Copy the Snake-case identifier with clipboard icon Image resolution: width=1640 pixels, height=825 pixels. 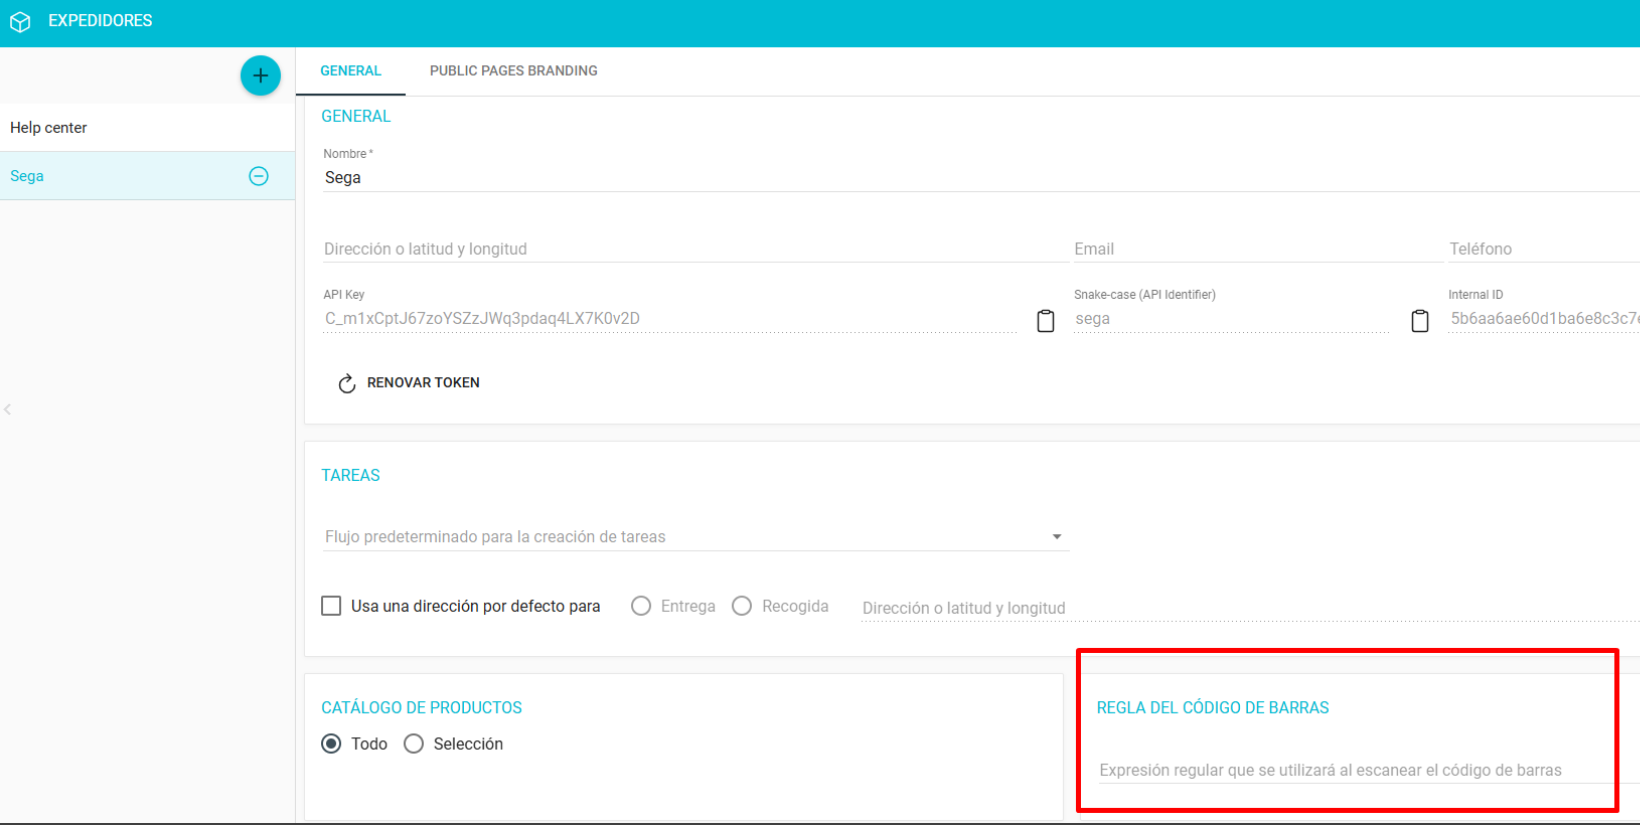(x=1419, y=320)
